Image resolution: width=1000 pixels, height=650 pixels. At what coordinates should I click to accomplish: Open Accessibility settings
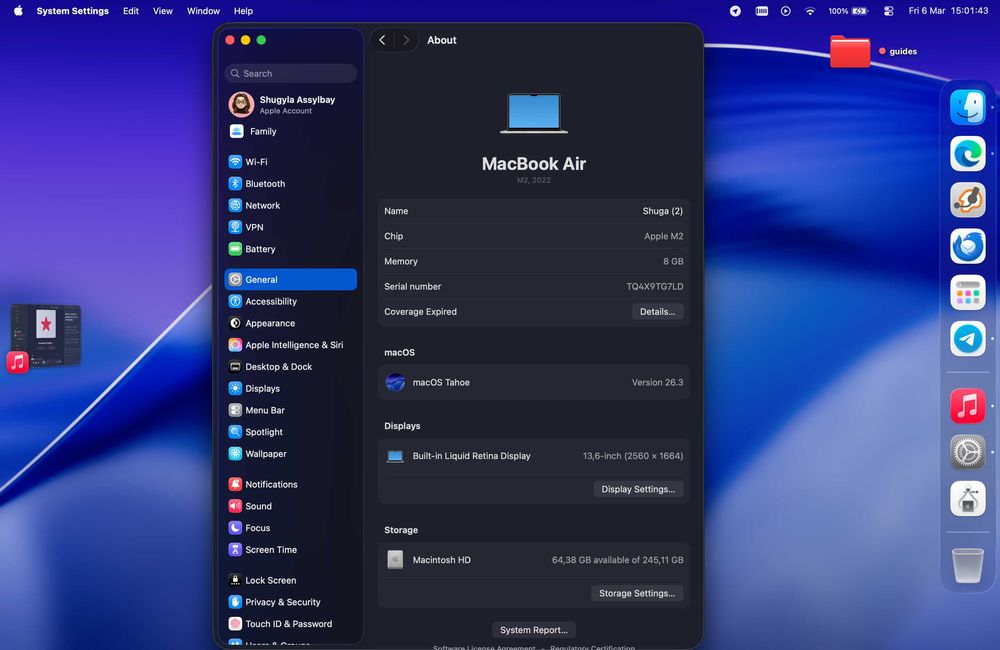click(x=290, y=301)
